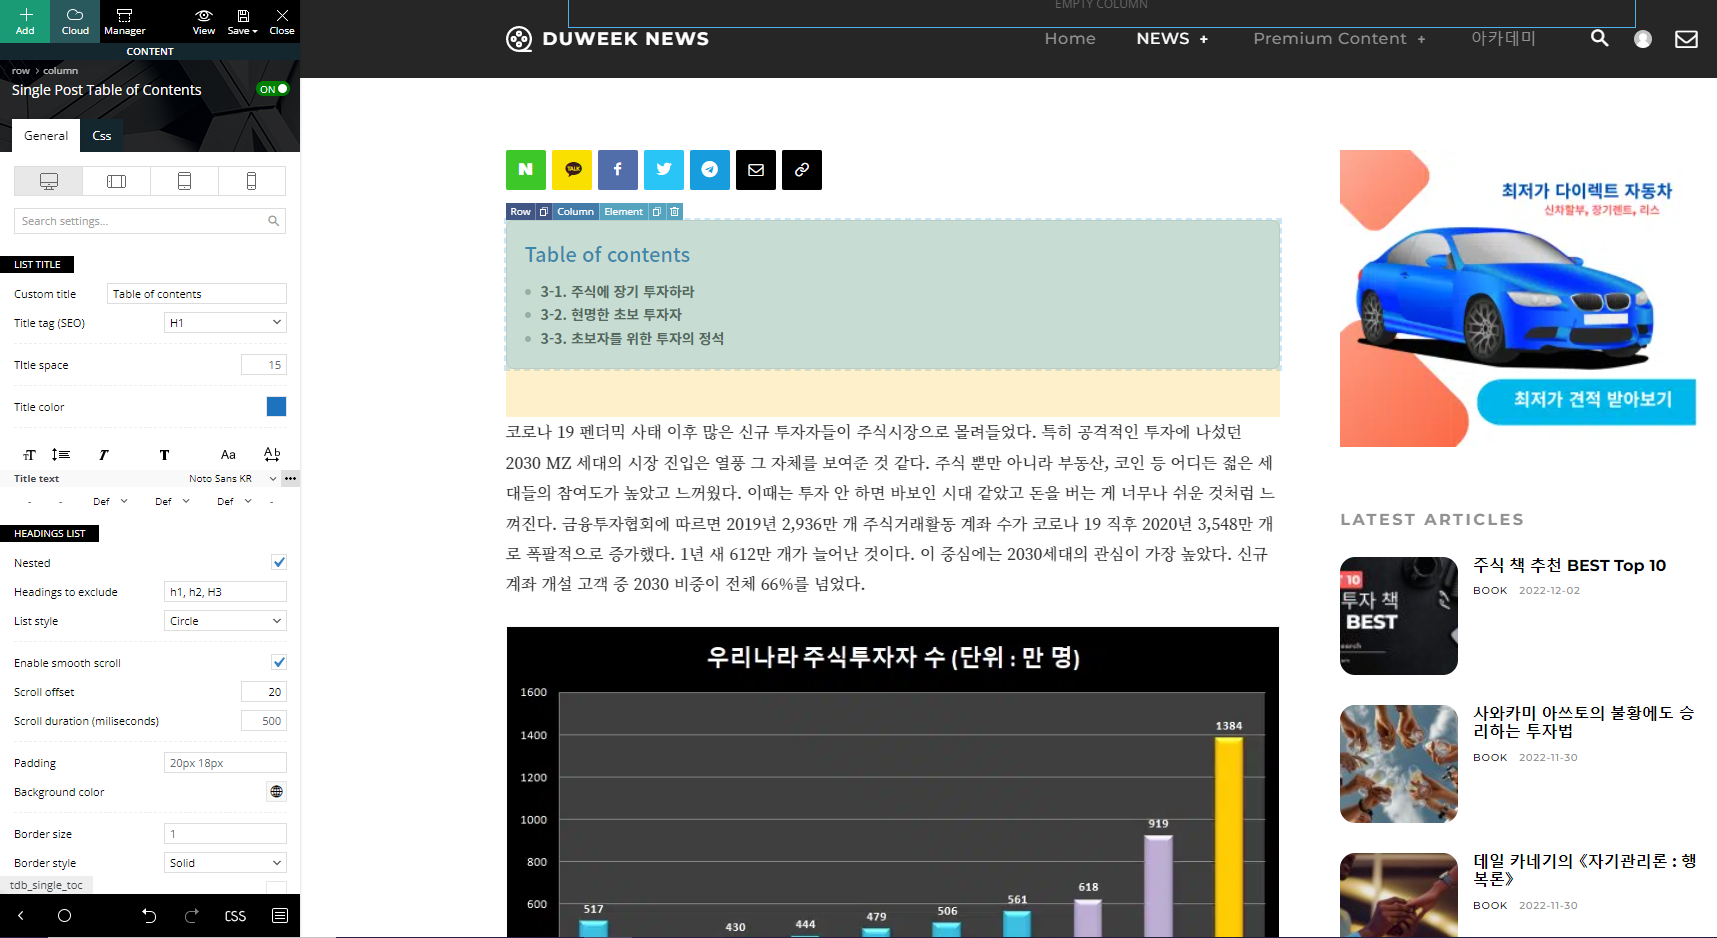The image size is (1717, 938).
Task: Click the line height icon for title text
Action: pyautogui.click(x=61, y=454)
